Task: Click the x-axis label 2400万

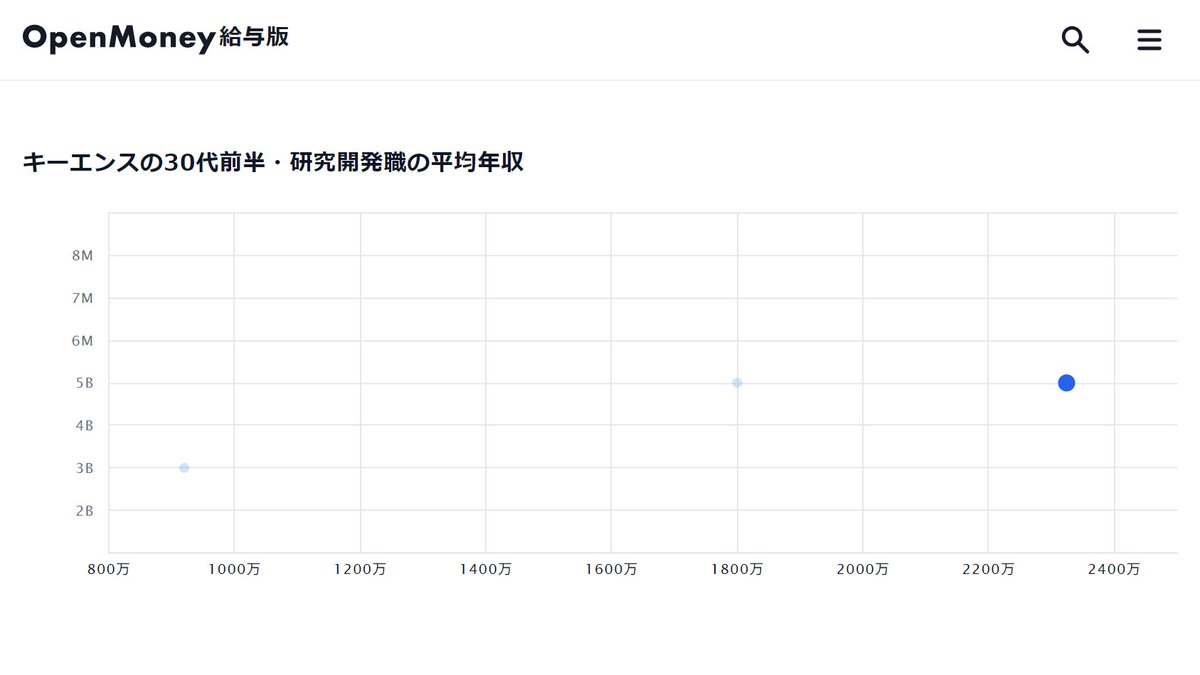Action: [1114, 569]
